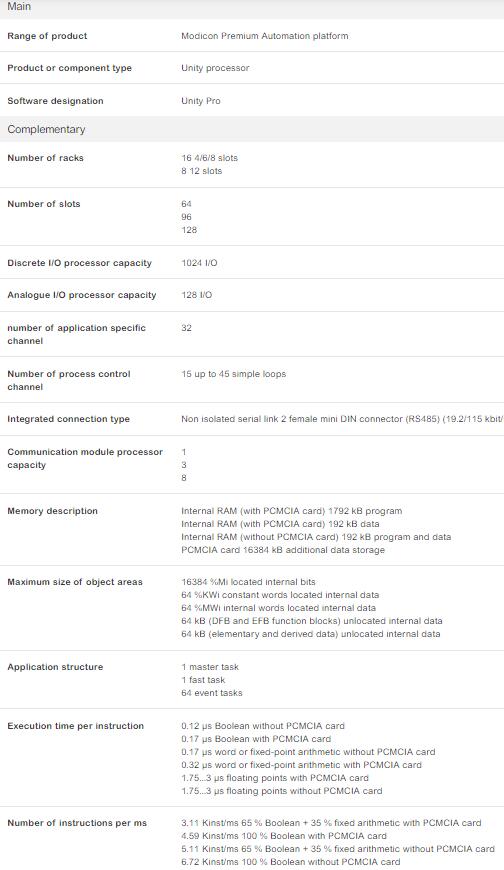Screen dimensions: 504x870
Task: Select the Number of racks label
Action: [x=46, y=158]
